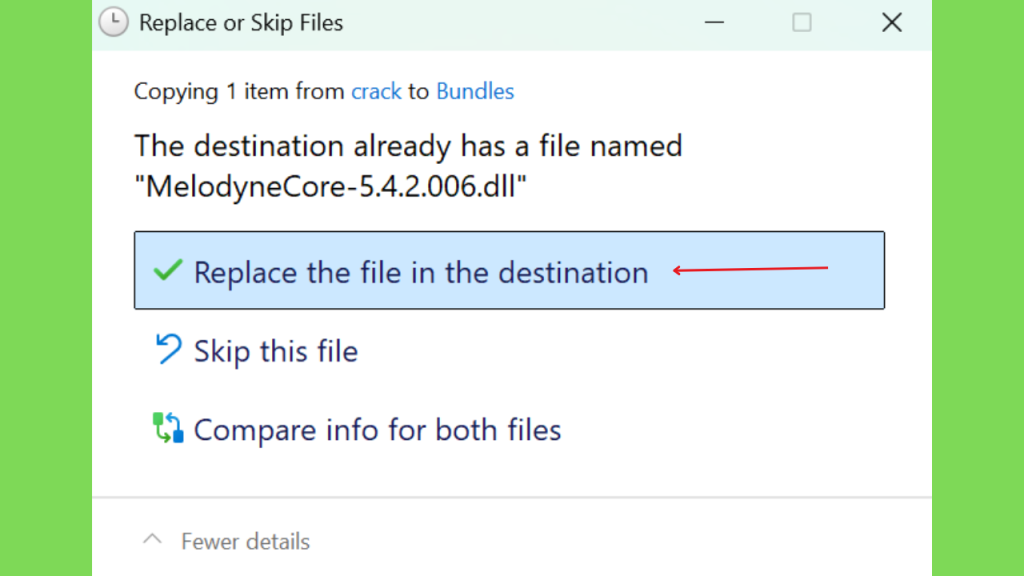Choose the Skip this file text
1024x576 pixels.
click(276, 351)
